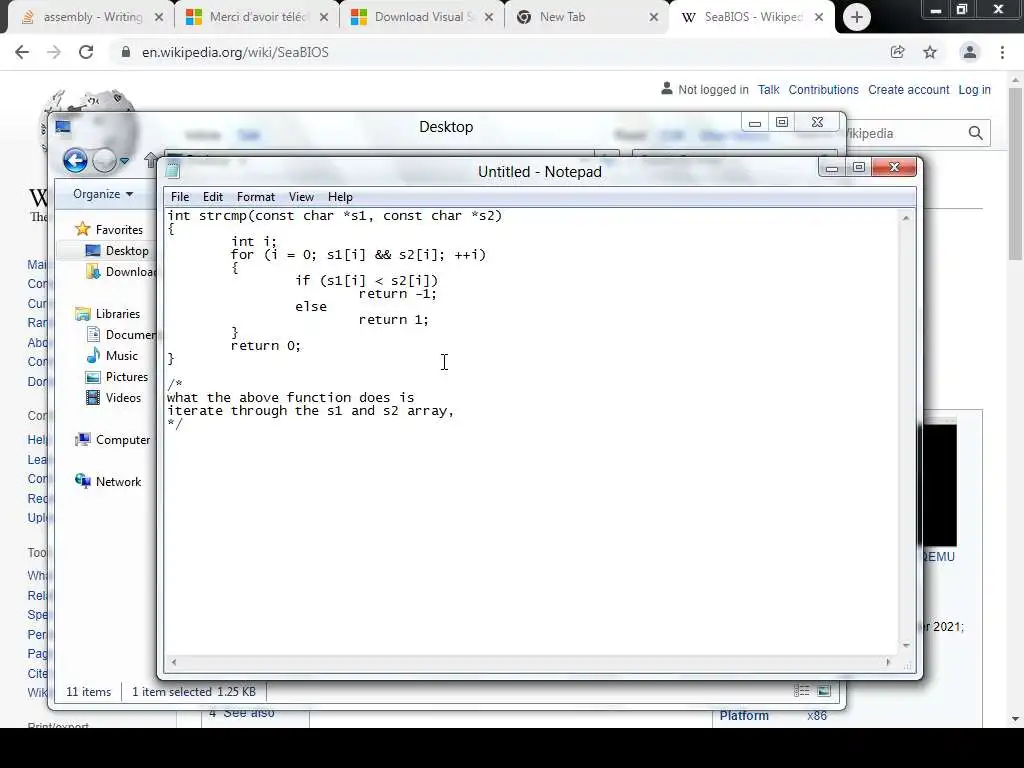Select Favorites in Explorer sidebar
This screenshot has width=1024, height=768.
coord(119,229)
